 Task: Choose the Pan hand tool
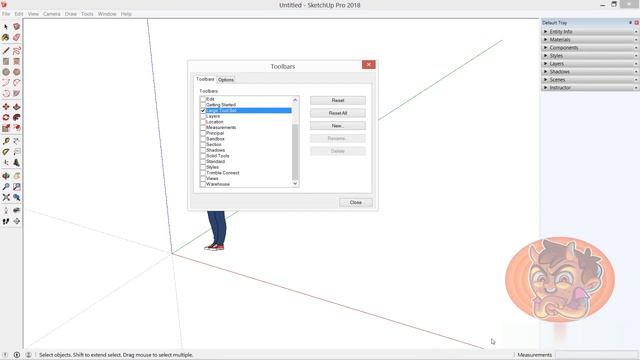pyautogui.click(x=16, y=176)
